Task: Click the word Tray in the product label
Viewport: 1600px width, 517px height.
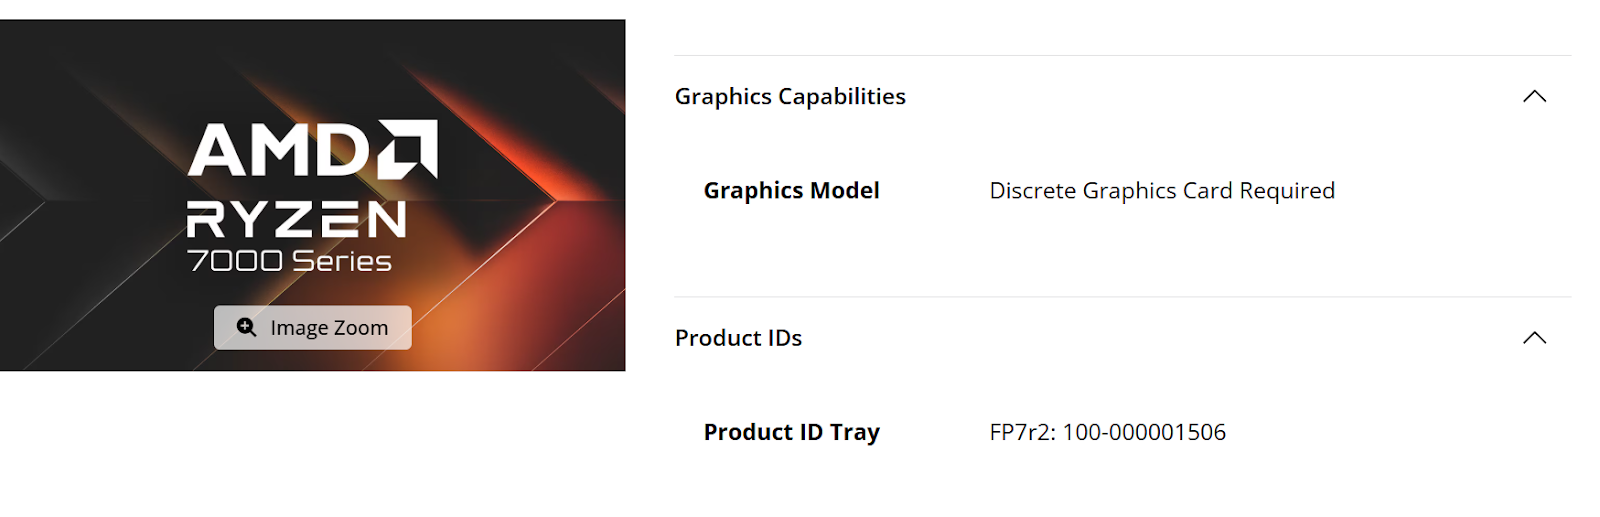Action: point(854,432)
